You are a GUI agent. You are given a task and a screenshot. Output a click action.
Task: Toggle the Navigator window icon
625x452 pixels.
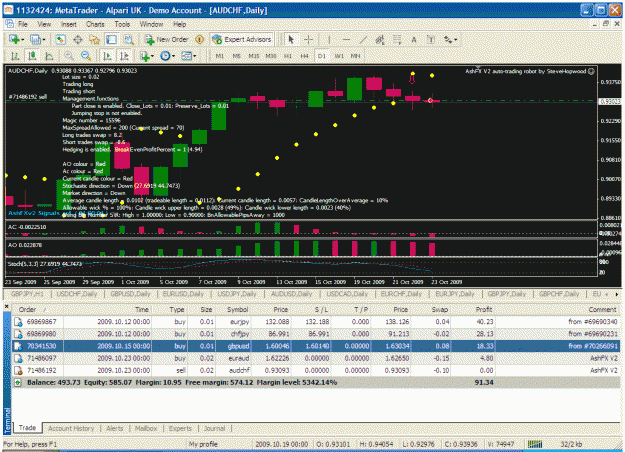pyautogui.click(x=94, y=39)
